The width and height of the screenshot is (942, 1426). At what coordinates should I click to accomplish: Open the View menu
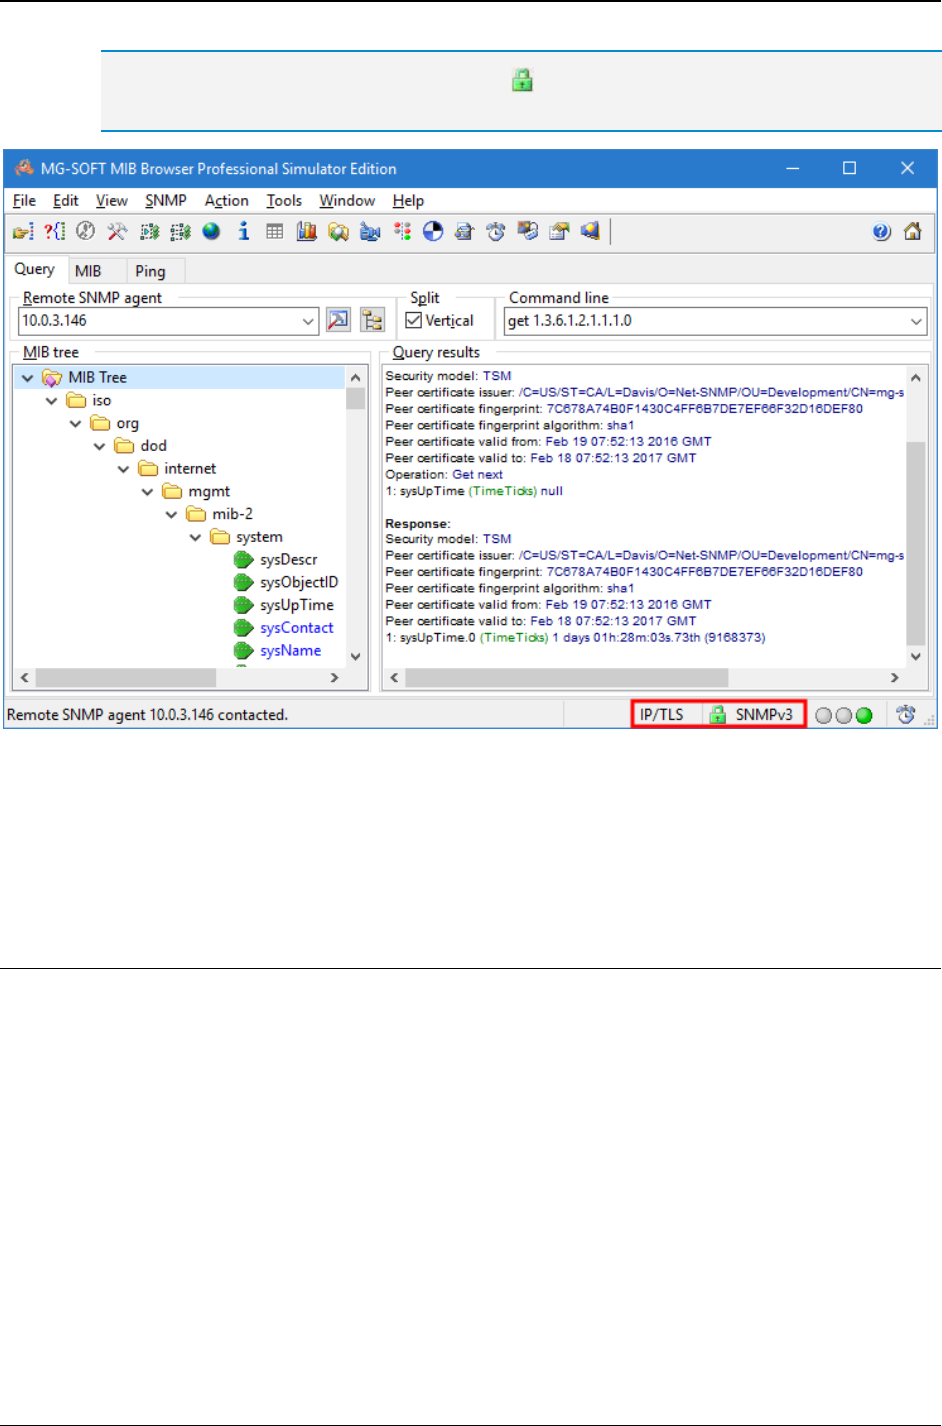coord(112,201)
